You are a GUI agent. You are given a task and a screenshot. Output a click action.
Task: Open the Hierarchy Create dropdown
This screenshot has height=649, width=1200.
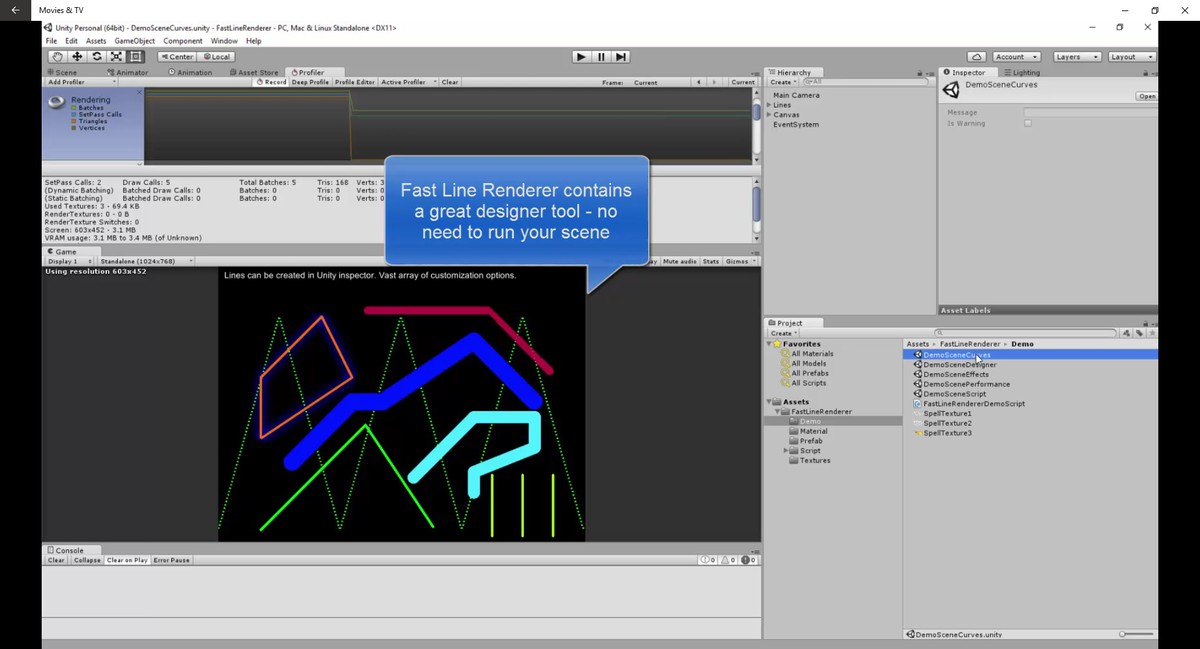click(783, 82)
